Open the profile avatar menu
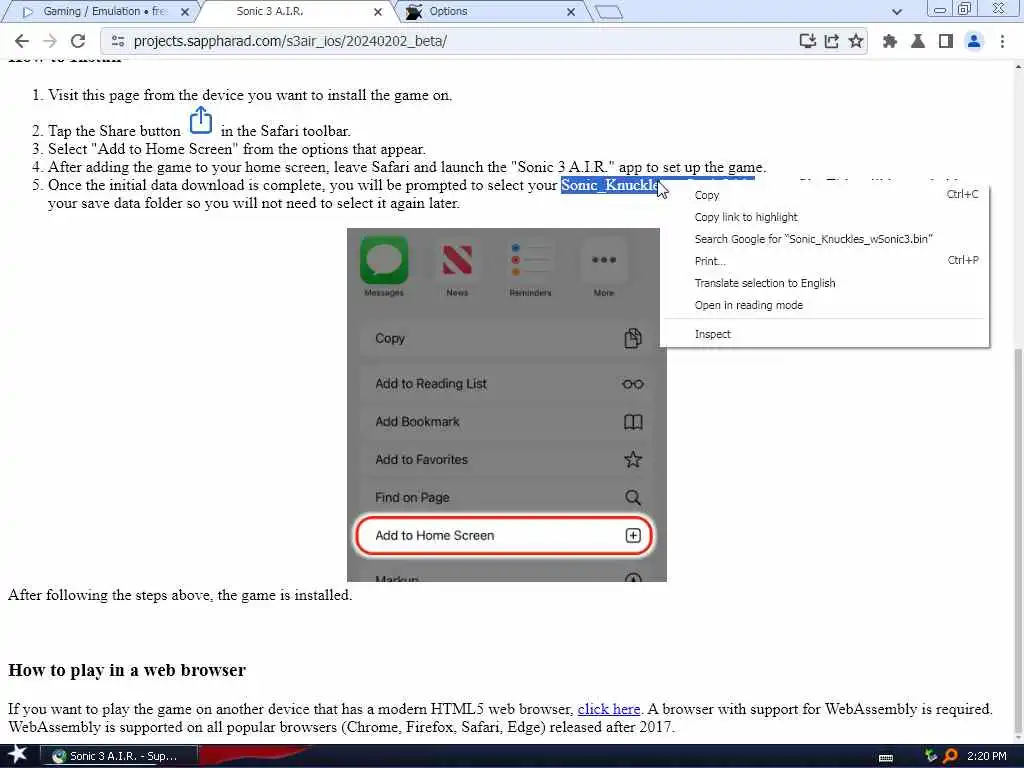The height and width of the screenshot is (768, 1024). point(974,41)
